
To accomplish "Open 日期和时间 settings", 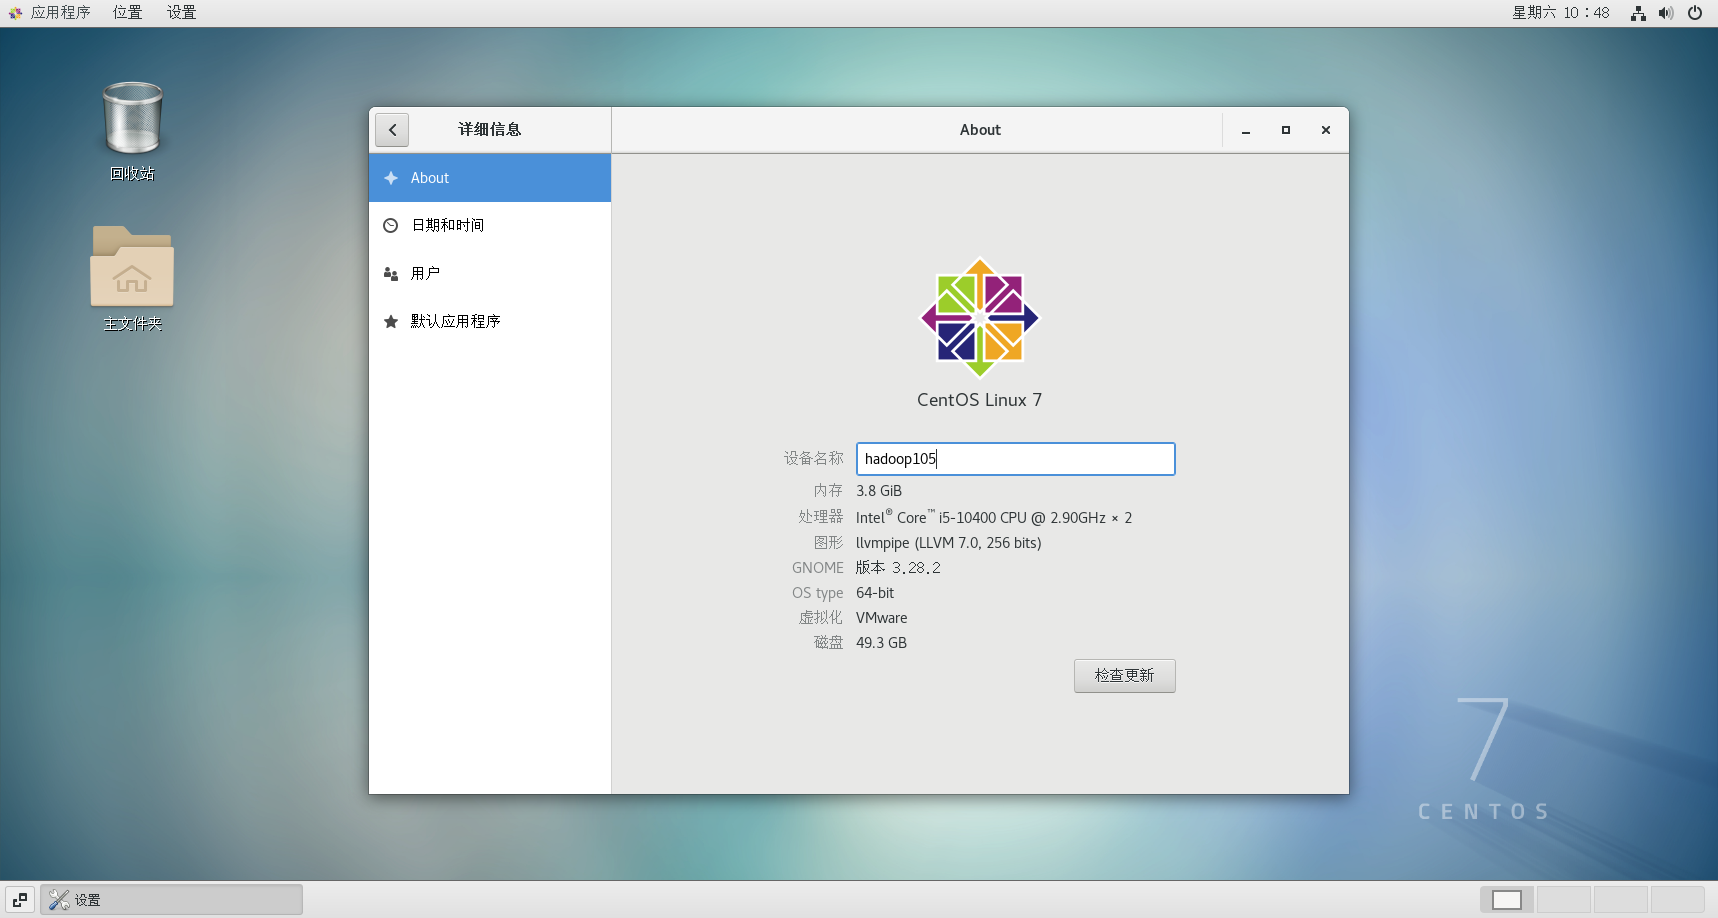I will coord(490,226).
